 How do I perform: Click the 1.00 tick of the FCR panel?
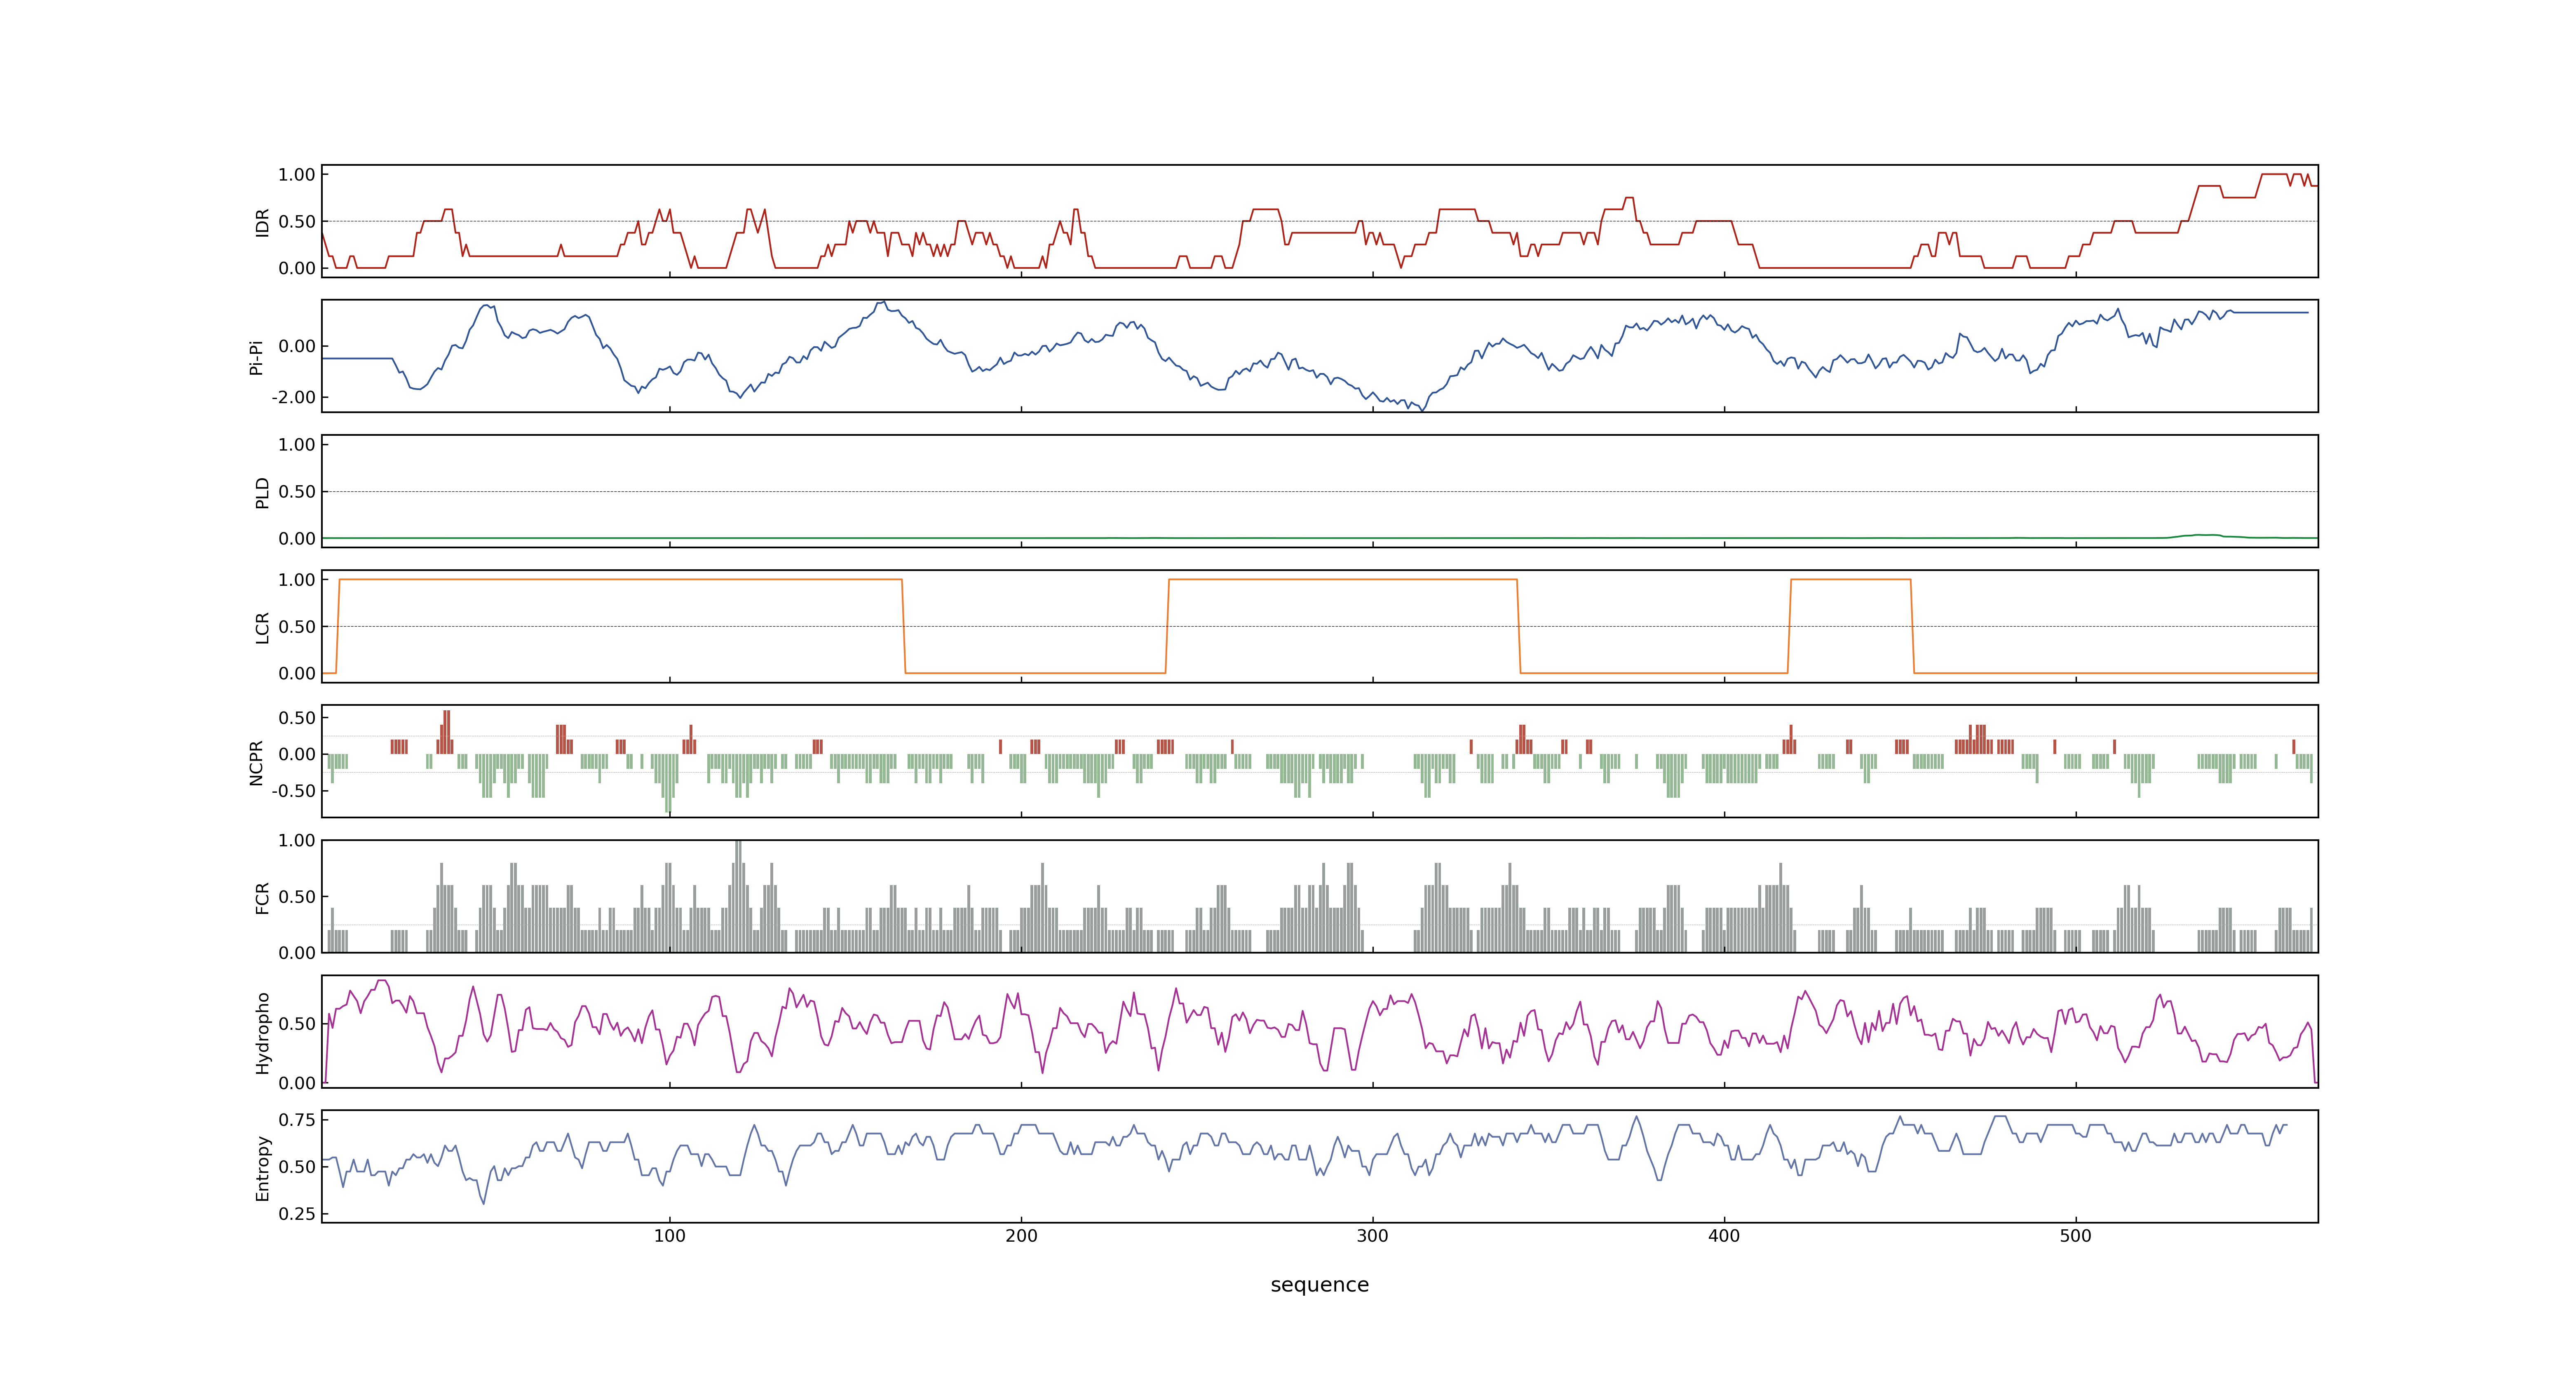click(297, 841)
